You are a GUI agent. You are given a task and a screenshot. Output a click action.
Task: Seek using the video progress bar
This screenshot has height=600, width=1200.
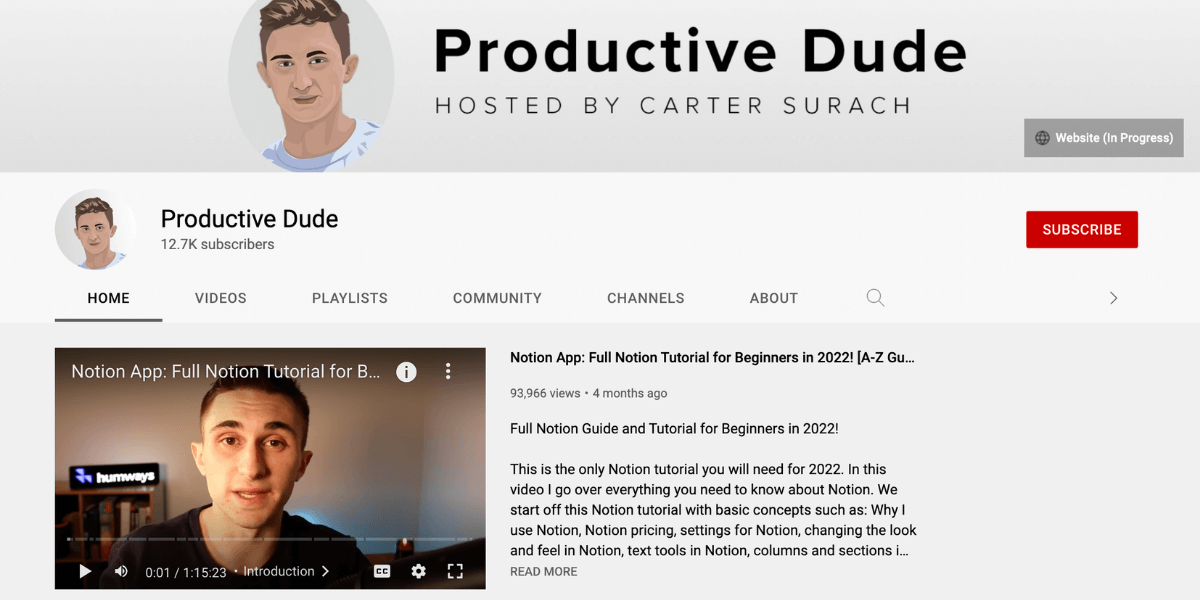click(x=270, y=540)
